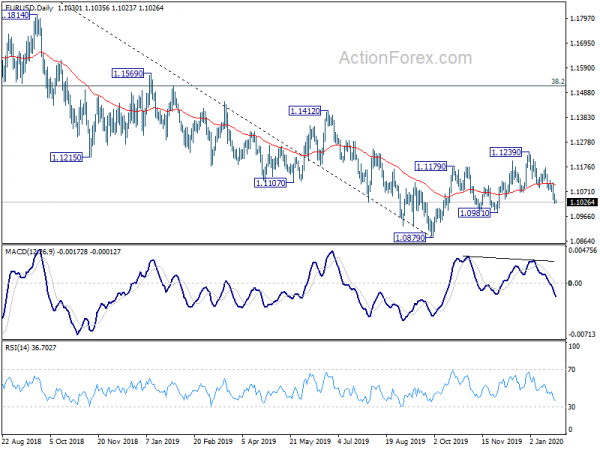Click the 1.08790 bottom price label
Viewport: 600px width, 450px height.
pyautogui.click(x=409, y=238)
